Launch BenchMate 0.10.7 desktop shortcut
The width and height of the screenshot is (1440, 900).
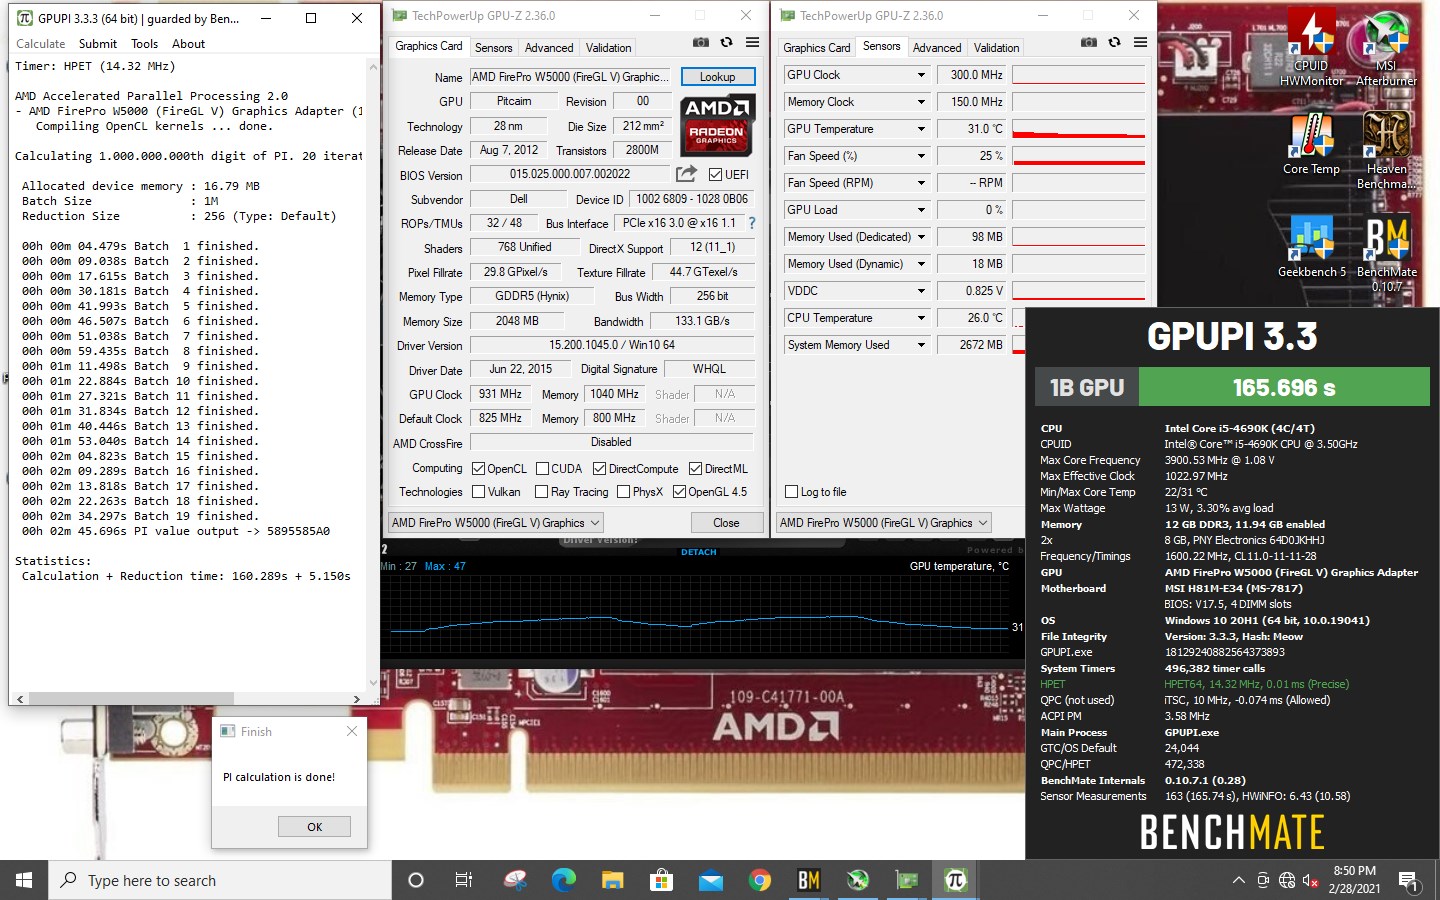[x=1386, y=253]
